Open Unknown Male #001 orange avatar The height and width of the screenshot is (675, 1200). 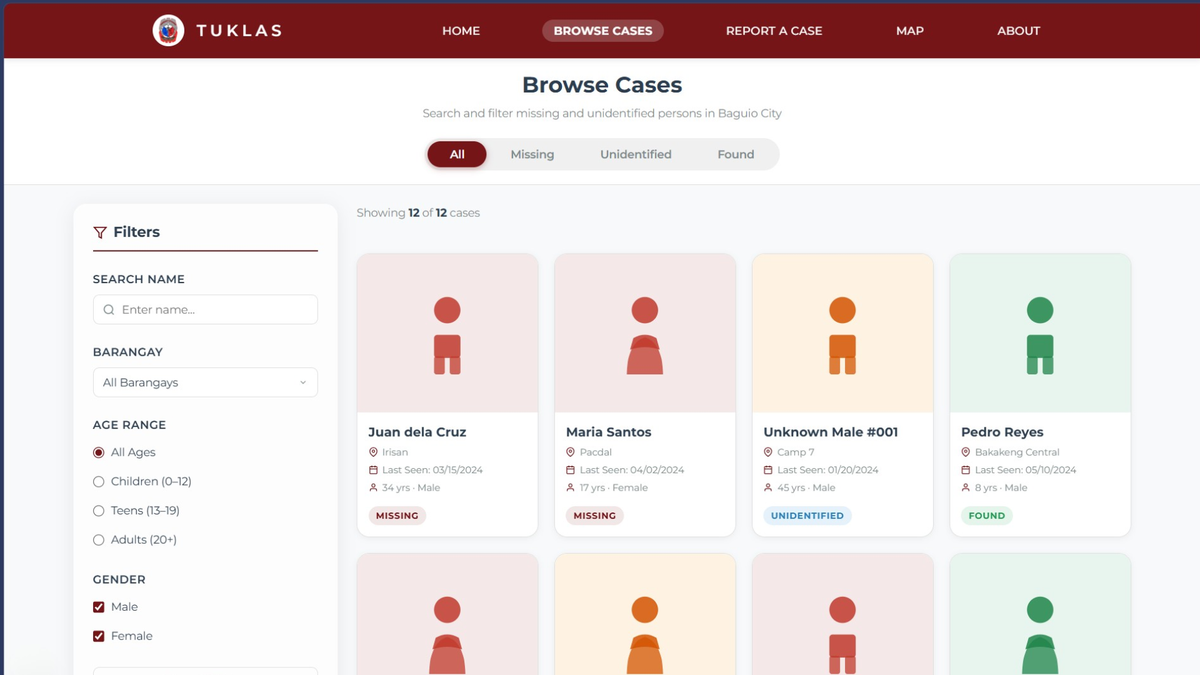tap(842, 335)
